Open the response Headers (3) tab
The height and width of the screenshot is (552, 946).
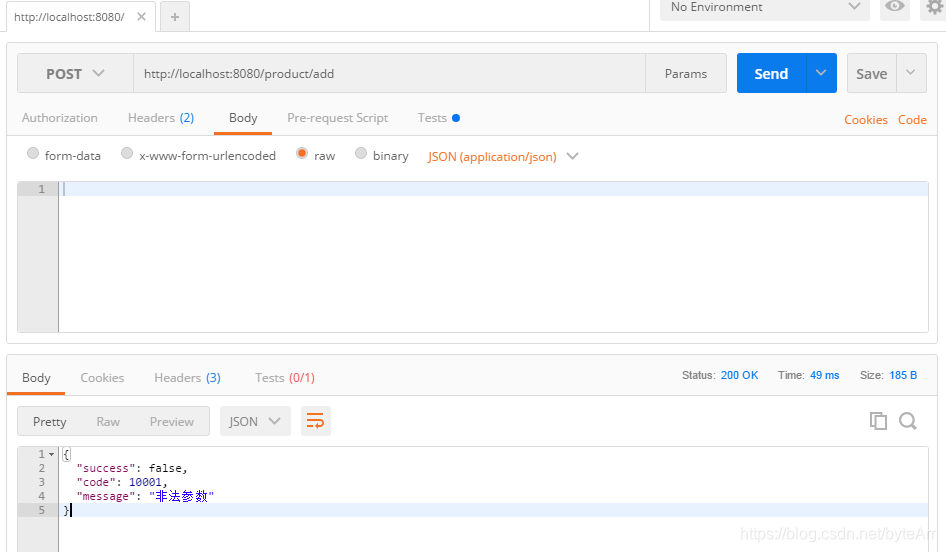188,378
